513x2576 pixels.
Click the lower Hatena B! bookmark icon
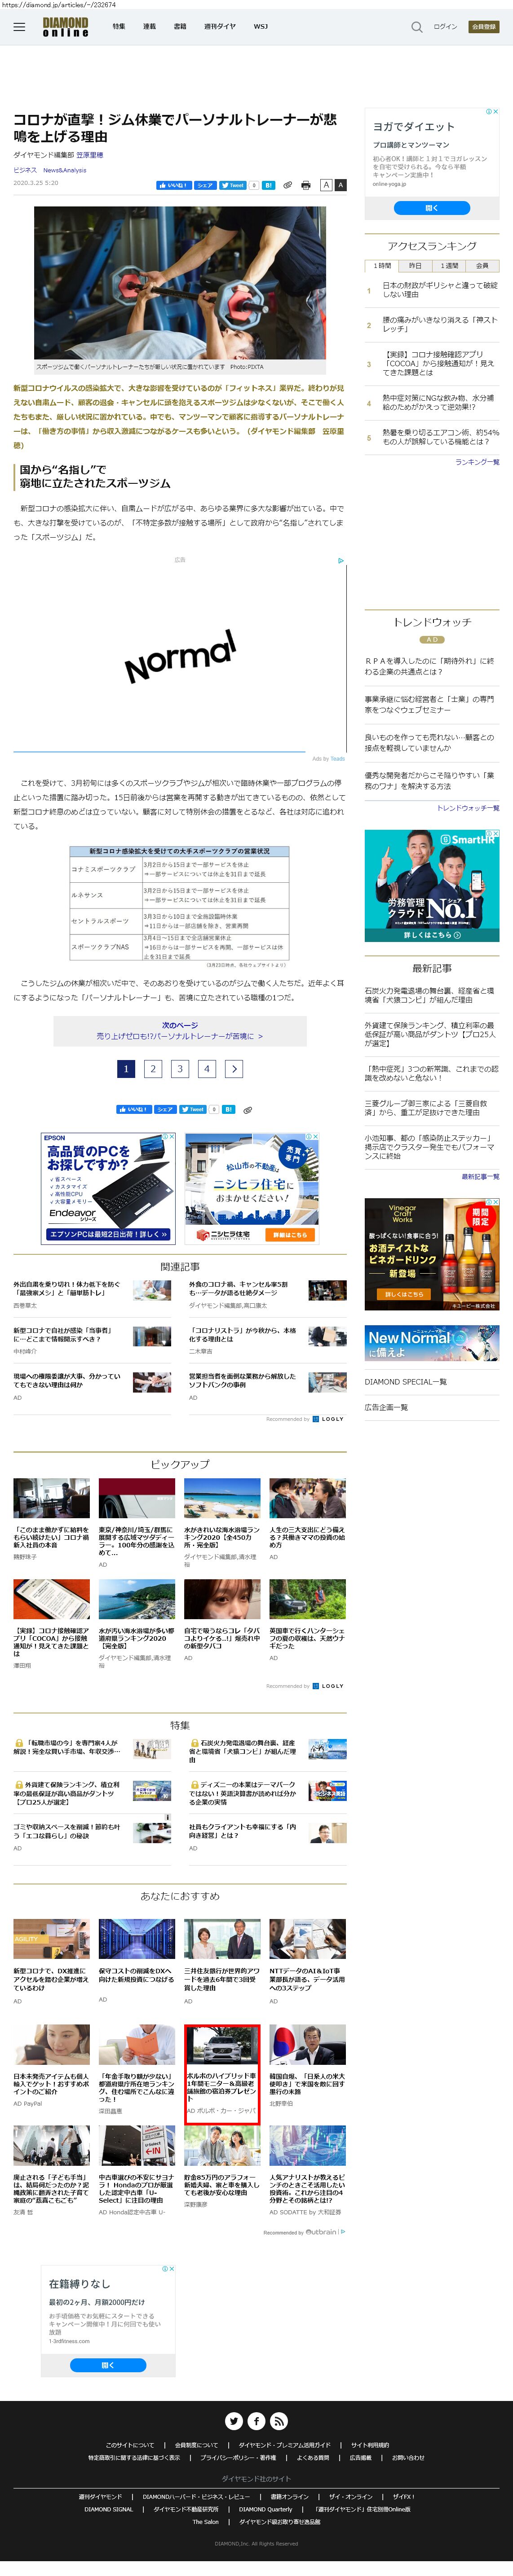tap(229, 1109)
